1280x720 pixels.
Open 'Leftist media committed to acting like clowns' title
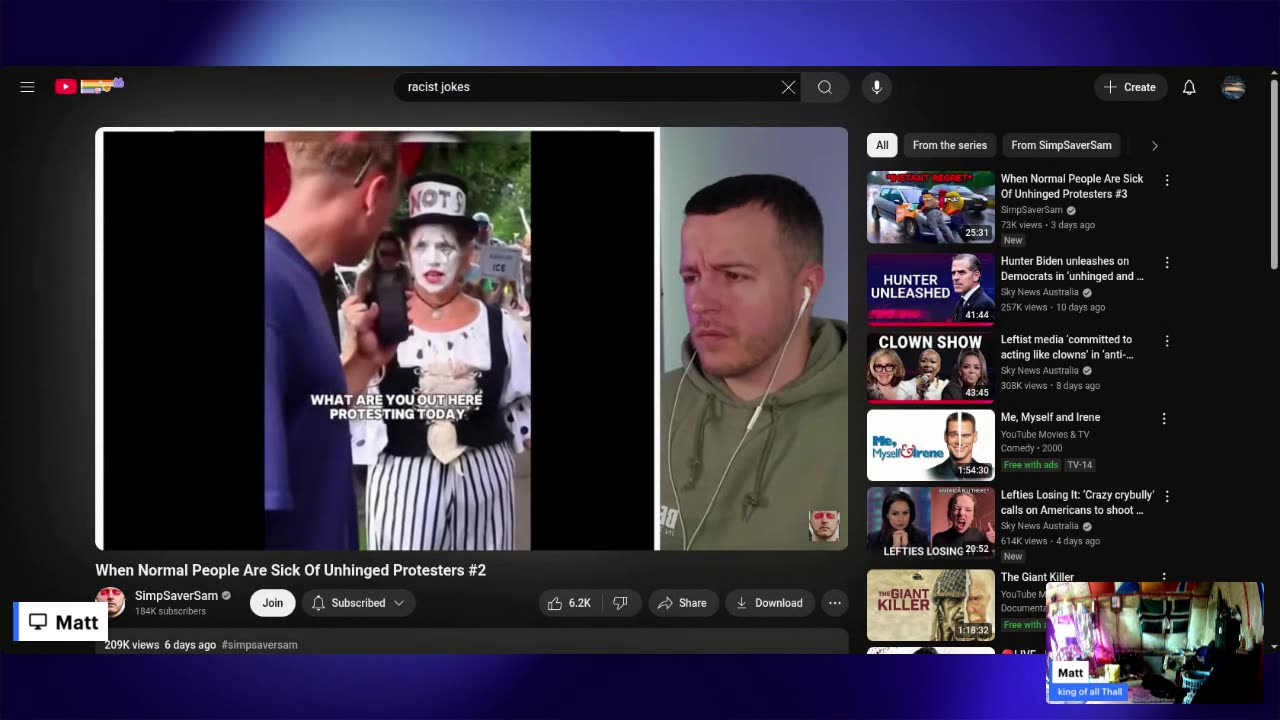click(1067, 347)
